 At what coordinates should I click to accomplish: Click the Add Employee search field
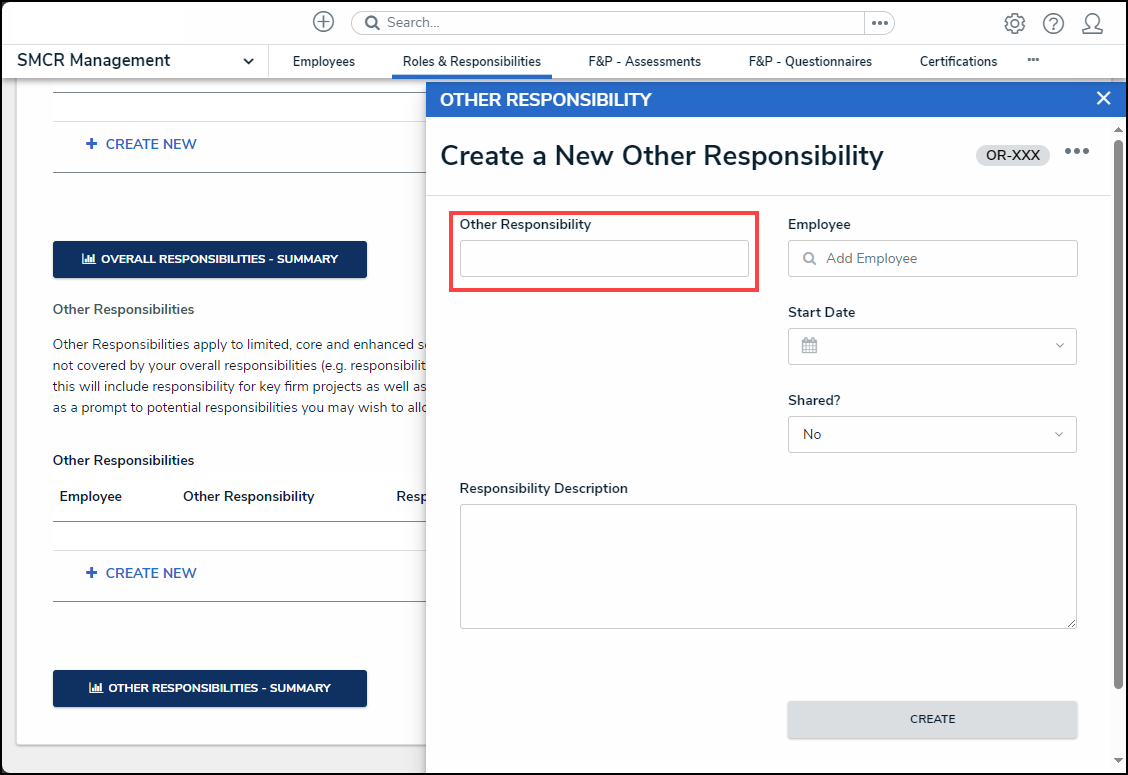pyautogui.click(x=940, y=258)
